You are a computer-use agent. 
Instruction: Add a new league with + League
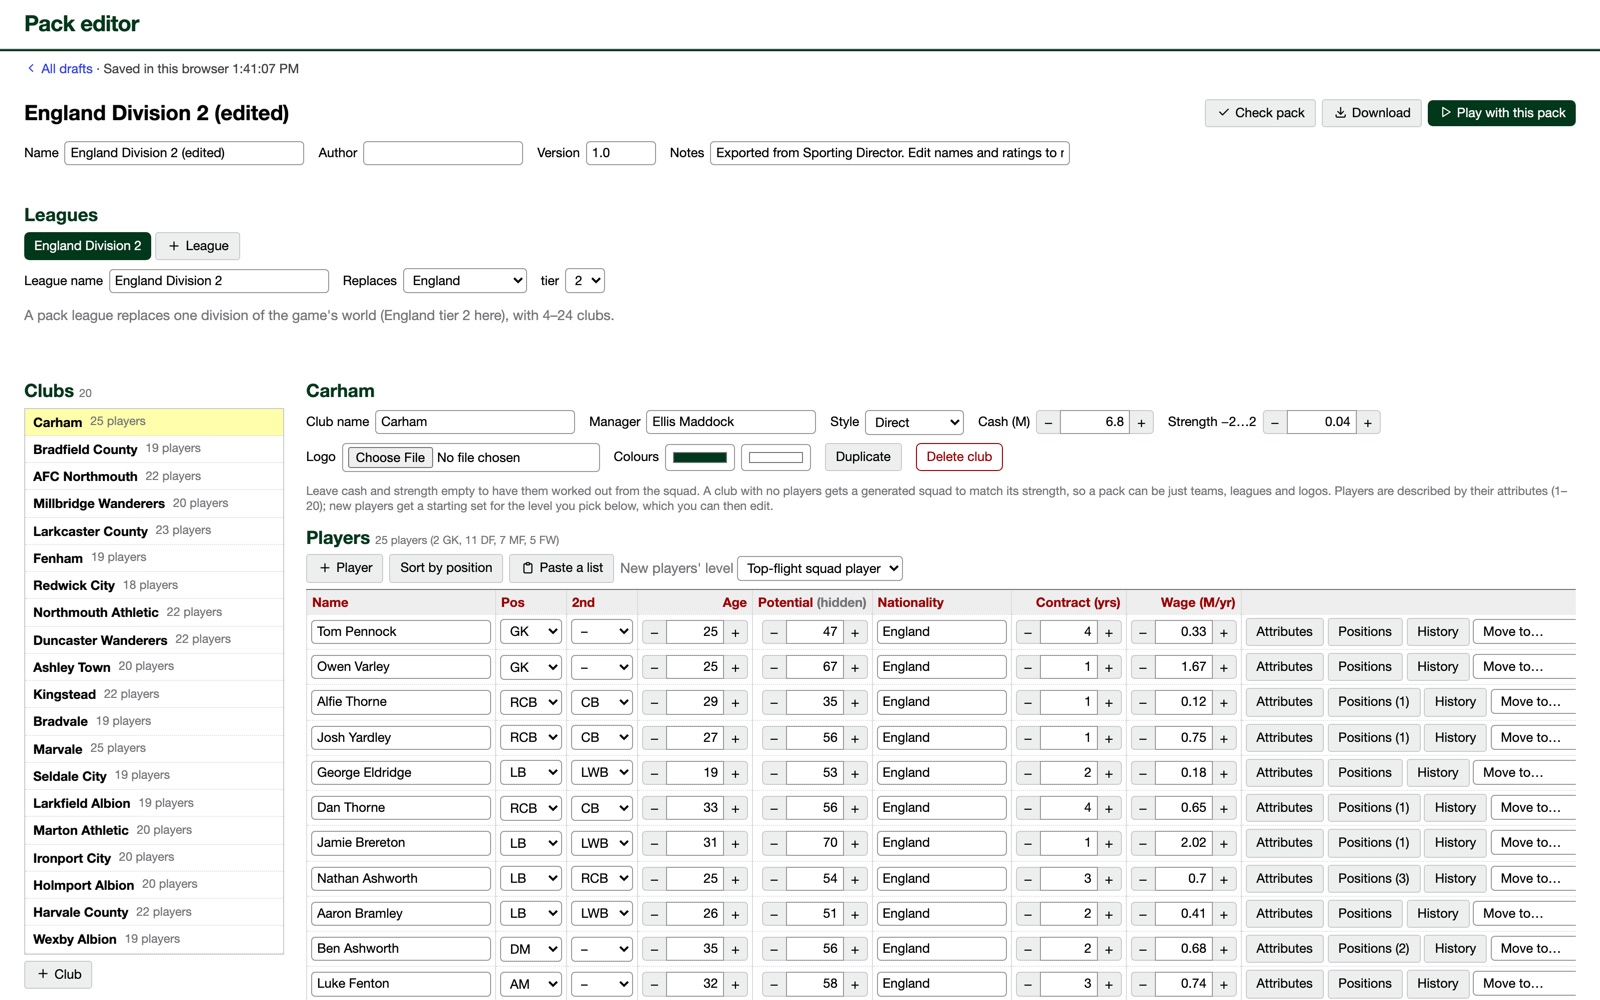pos(198,246)
